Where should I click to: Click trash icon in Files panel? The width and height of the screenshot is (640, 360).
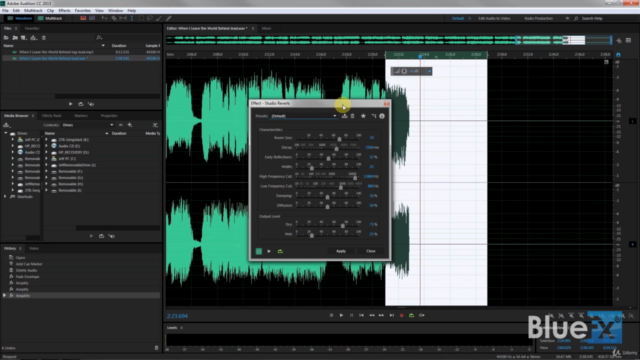tap(44, 38)
